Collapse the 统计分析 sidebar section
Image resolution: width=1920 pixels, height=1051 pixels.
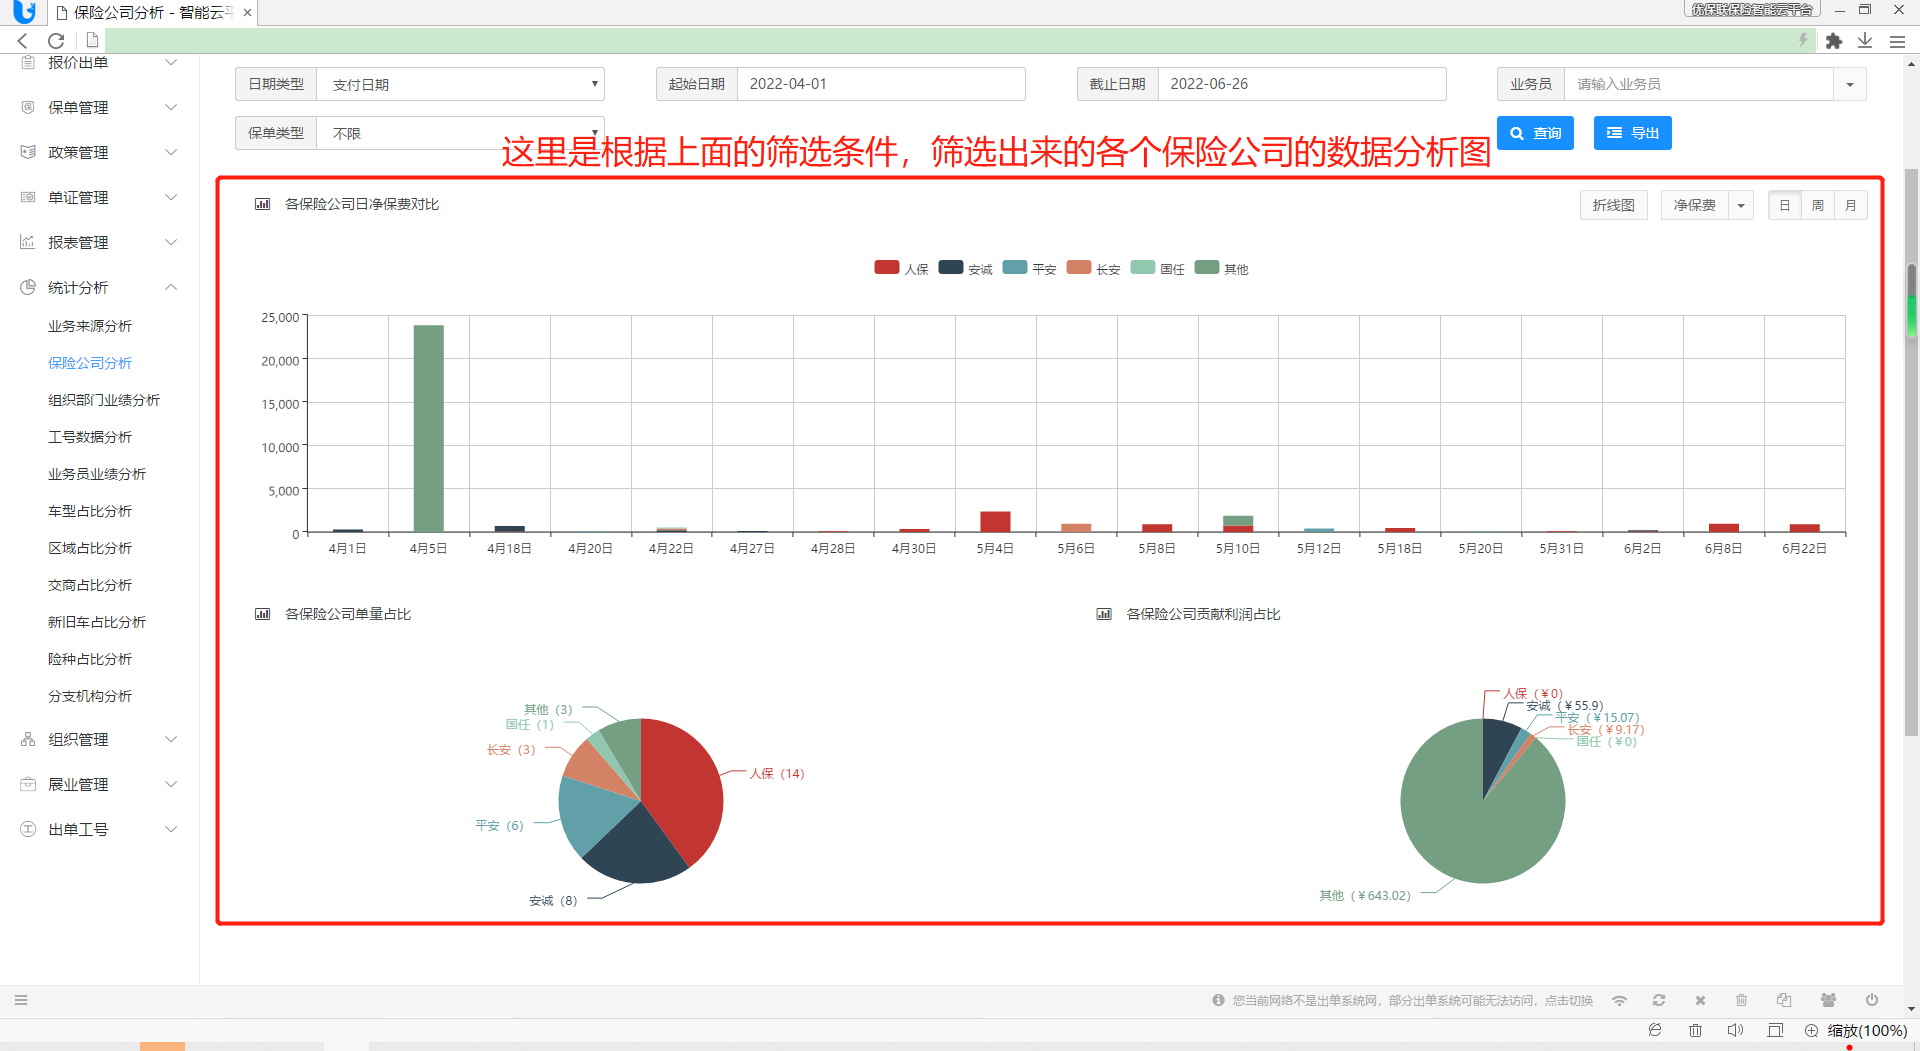pos(98,287)
